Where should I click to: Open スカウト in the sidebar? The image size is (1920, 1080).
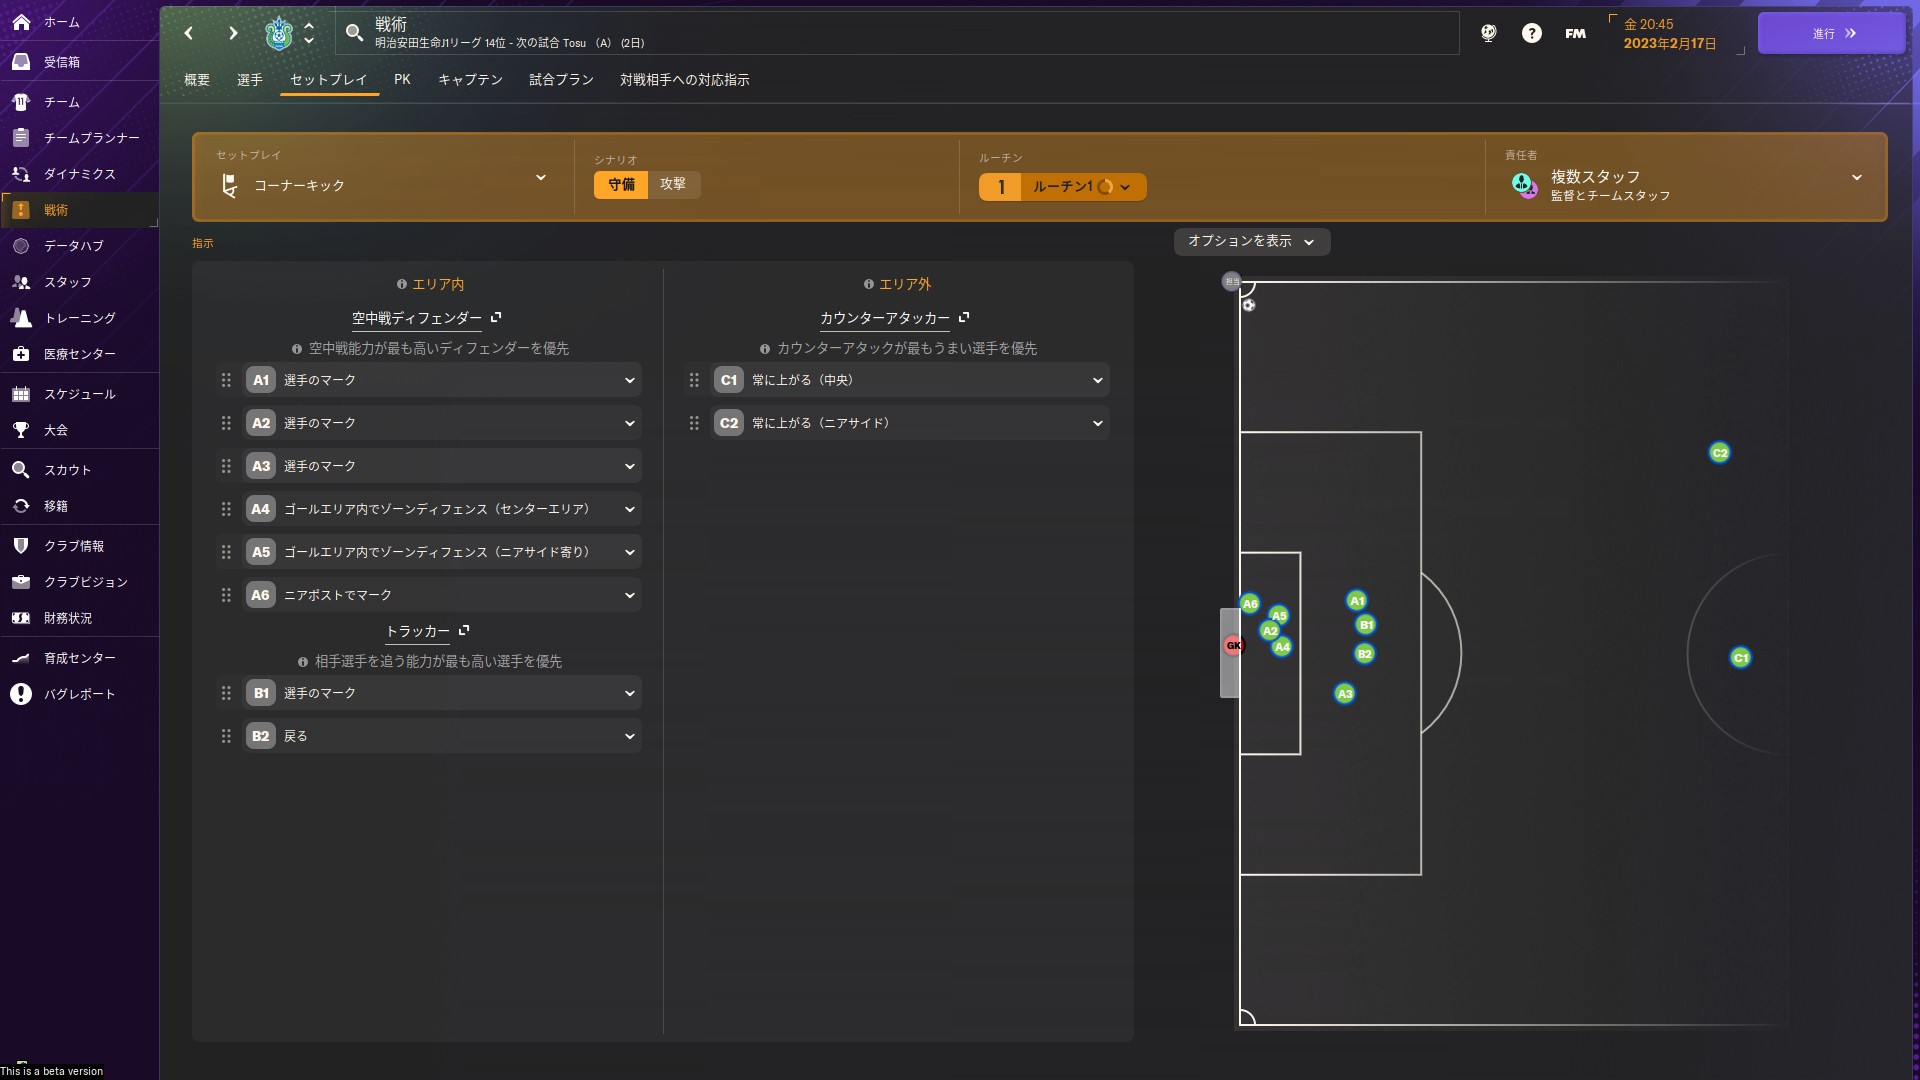click(67, 470)
